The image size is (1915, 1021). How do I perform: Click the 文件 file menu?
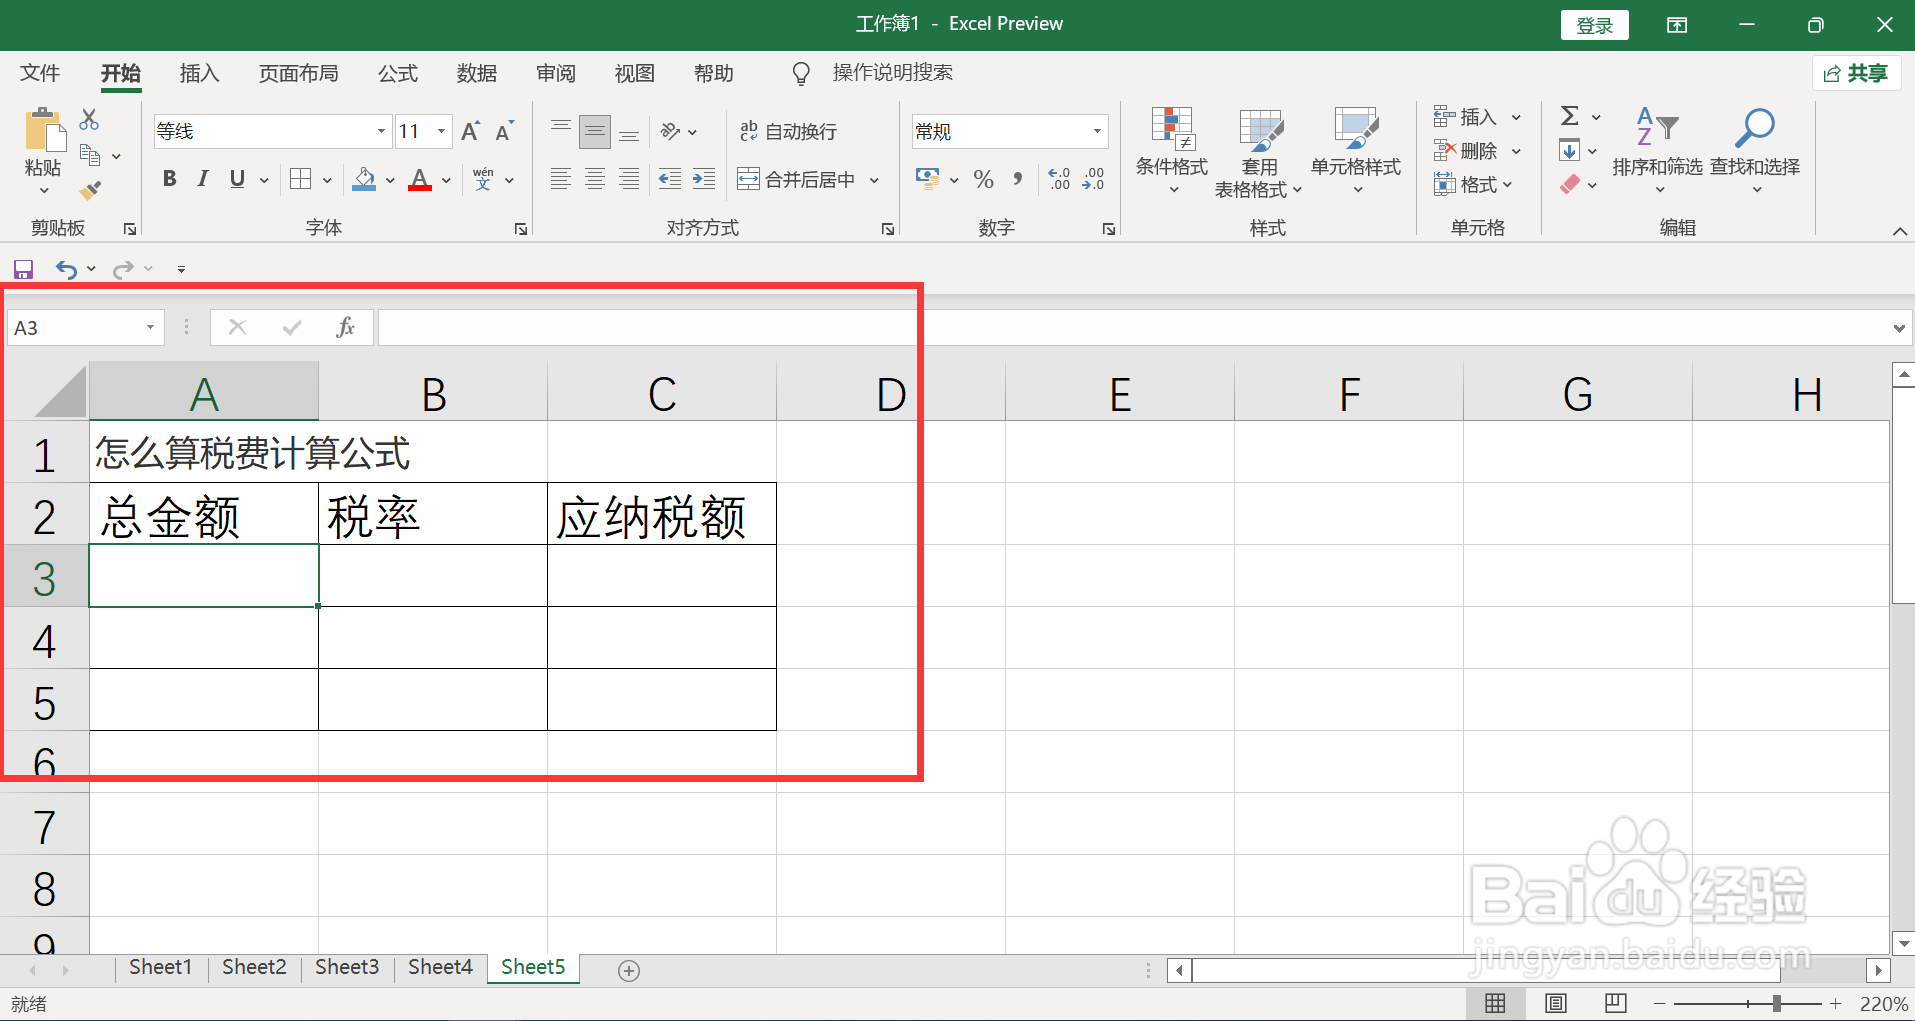[x=40, y=73]
